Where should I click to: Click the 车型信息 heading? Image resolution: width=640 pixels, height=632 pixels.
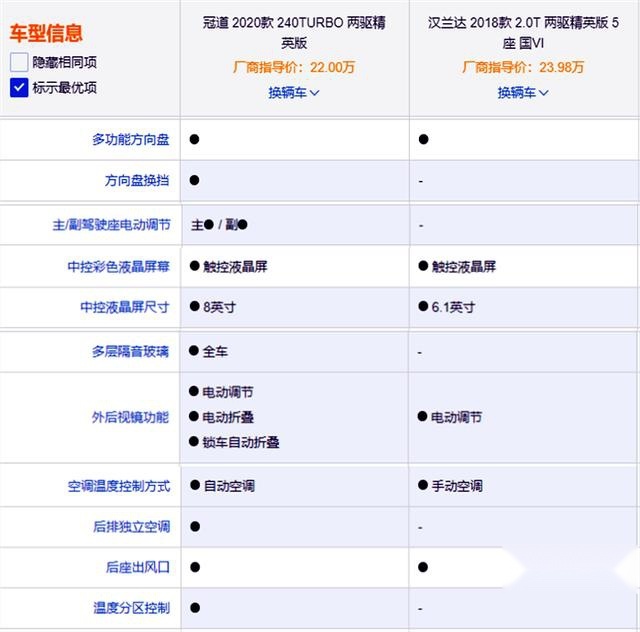(46, 33)
